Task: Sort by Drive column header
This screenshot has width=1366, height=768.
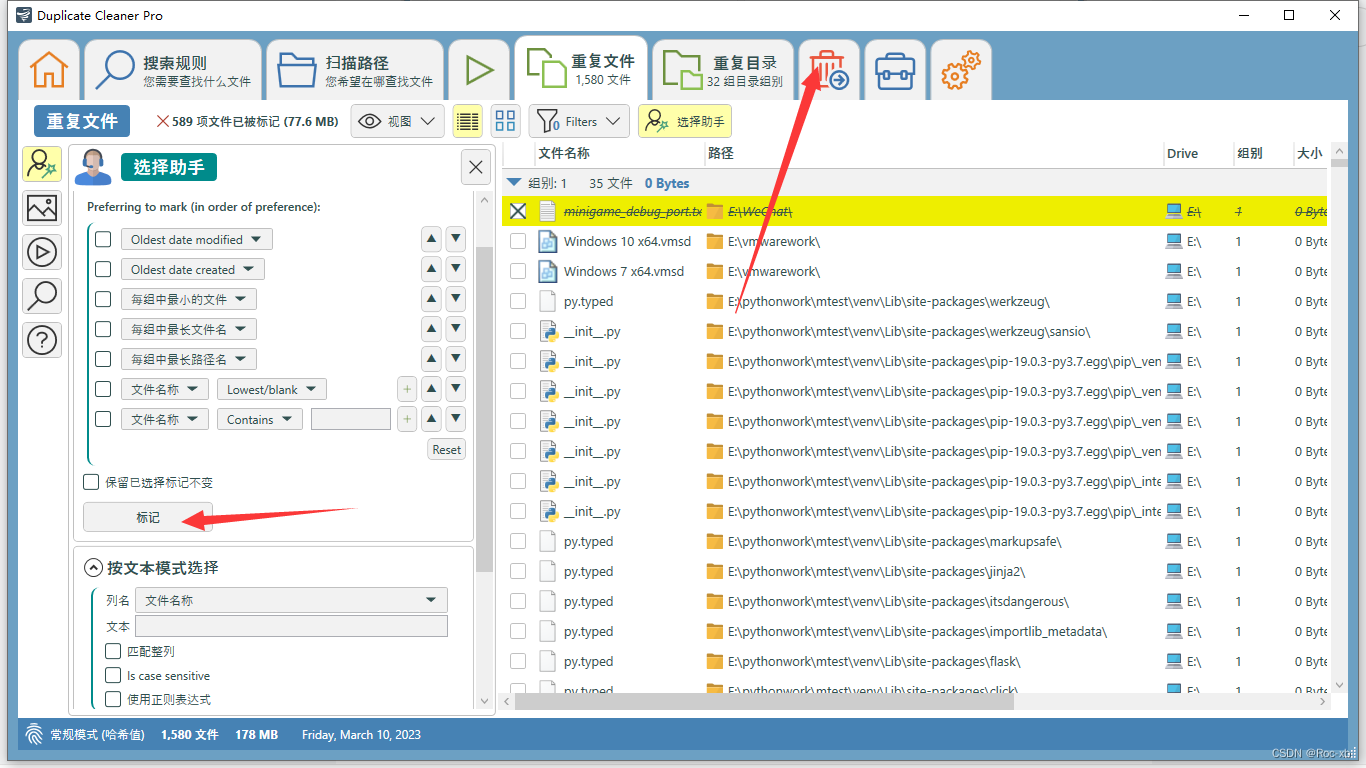Action: click(1182, 153)
